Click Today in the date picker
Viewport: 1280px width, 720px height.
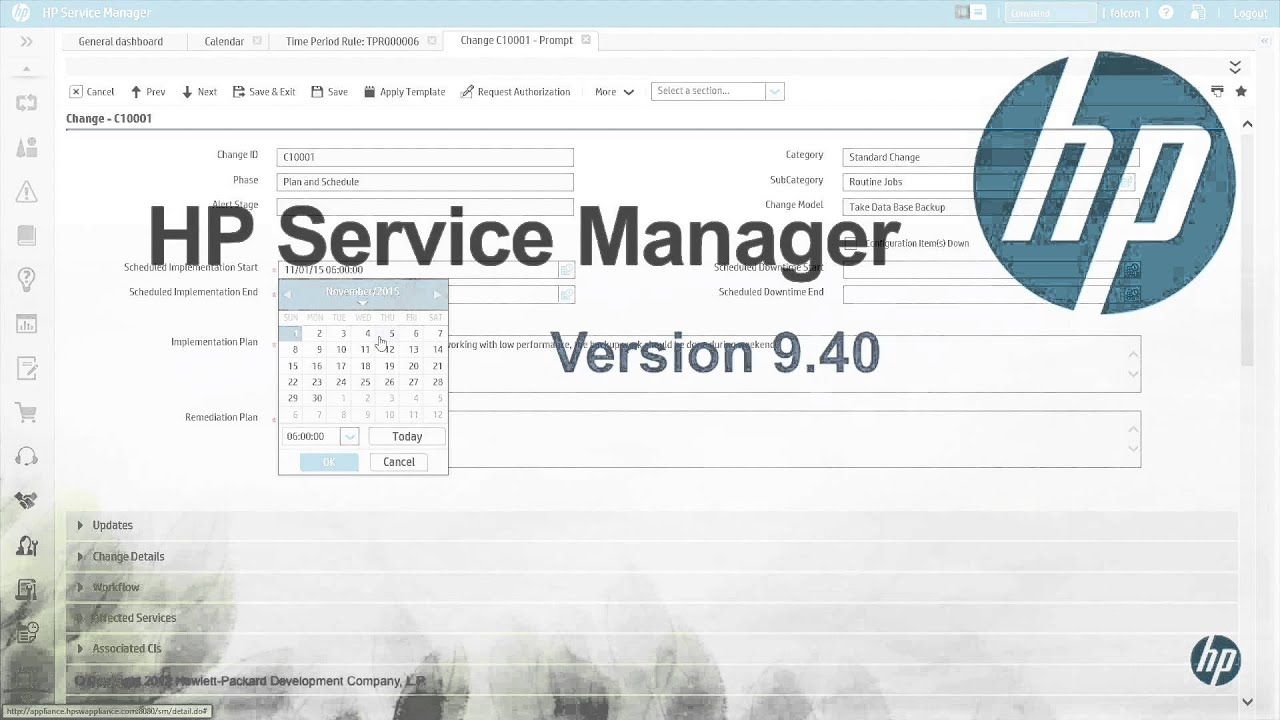click(x=407, y=436)
